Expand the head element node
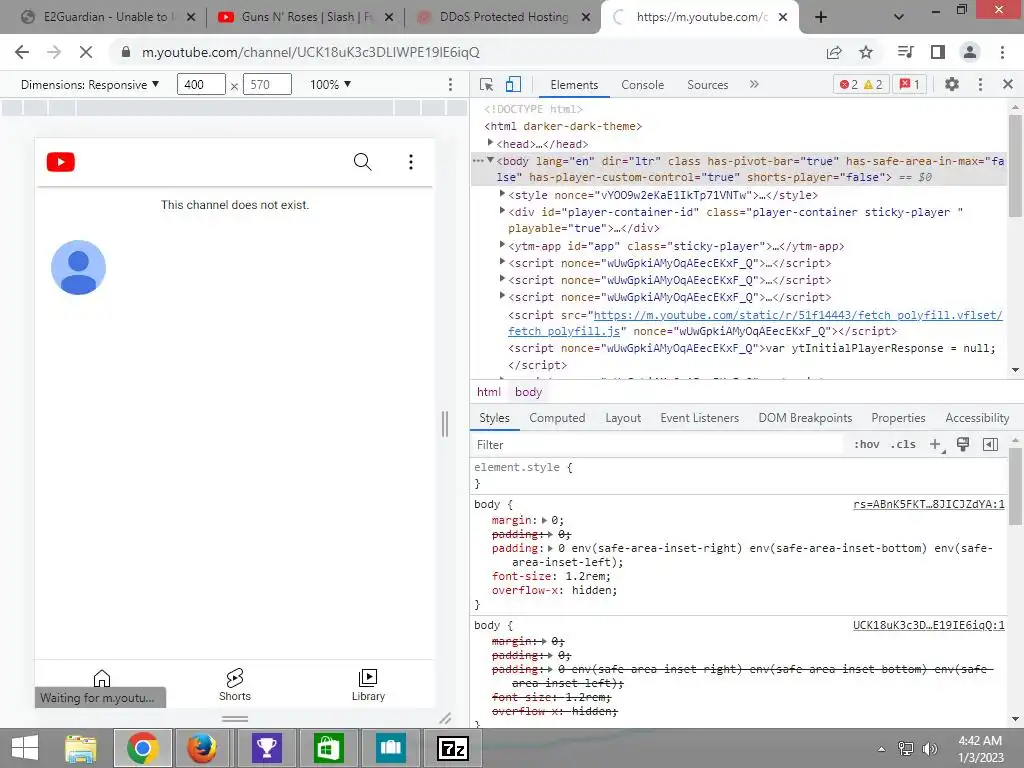Image resolution: width=1024 pixels, height=768 pixels. [x=490, y=142]
